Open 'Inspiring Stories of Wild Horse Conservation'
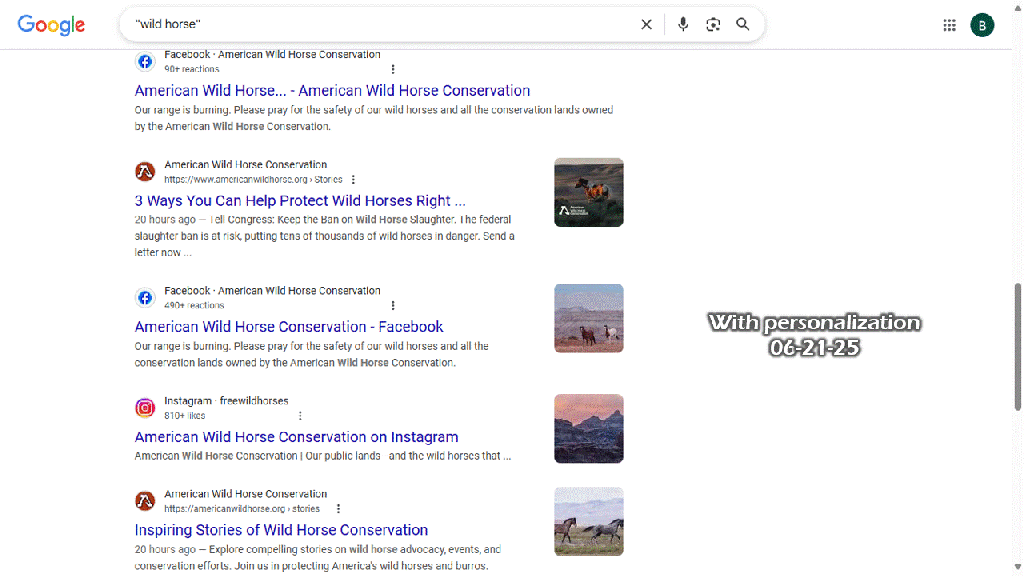The image size is (1024, 576). click(281, 530)
